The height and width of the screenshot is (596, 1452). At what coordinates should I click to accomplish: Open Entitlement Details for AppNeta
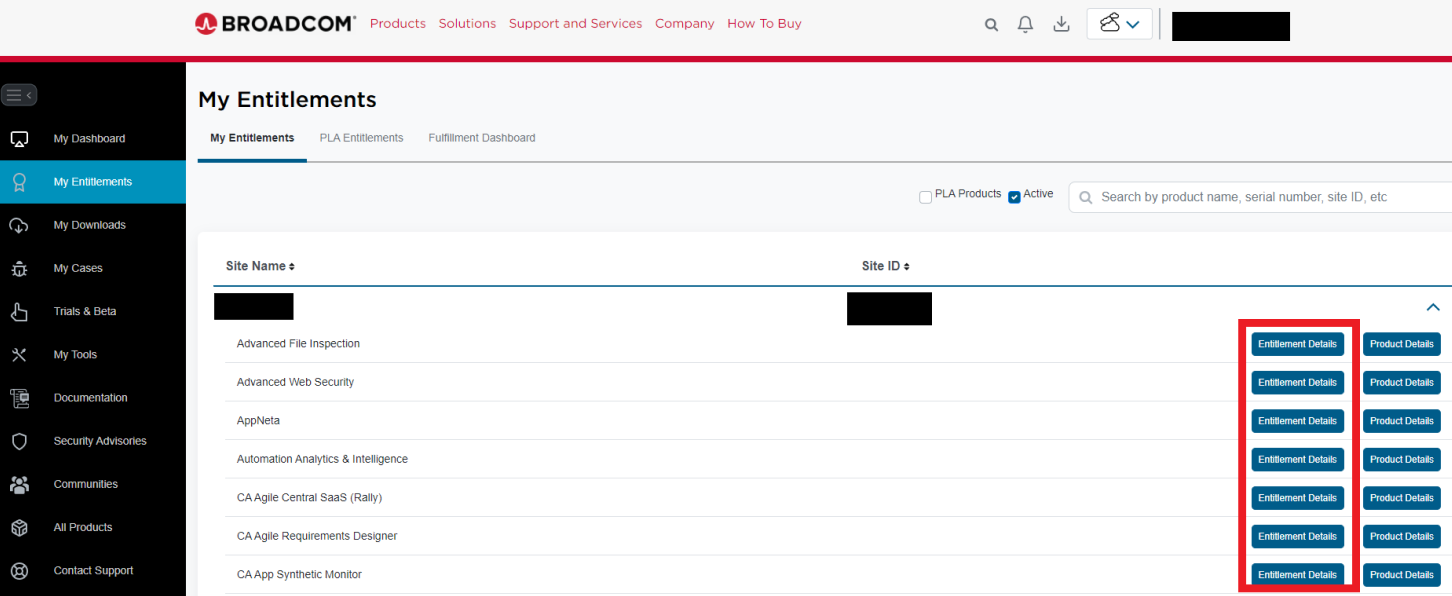point(1297,421)
